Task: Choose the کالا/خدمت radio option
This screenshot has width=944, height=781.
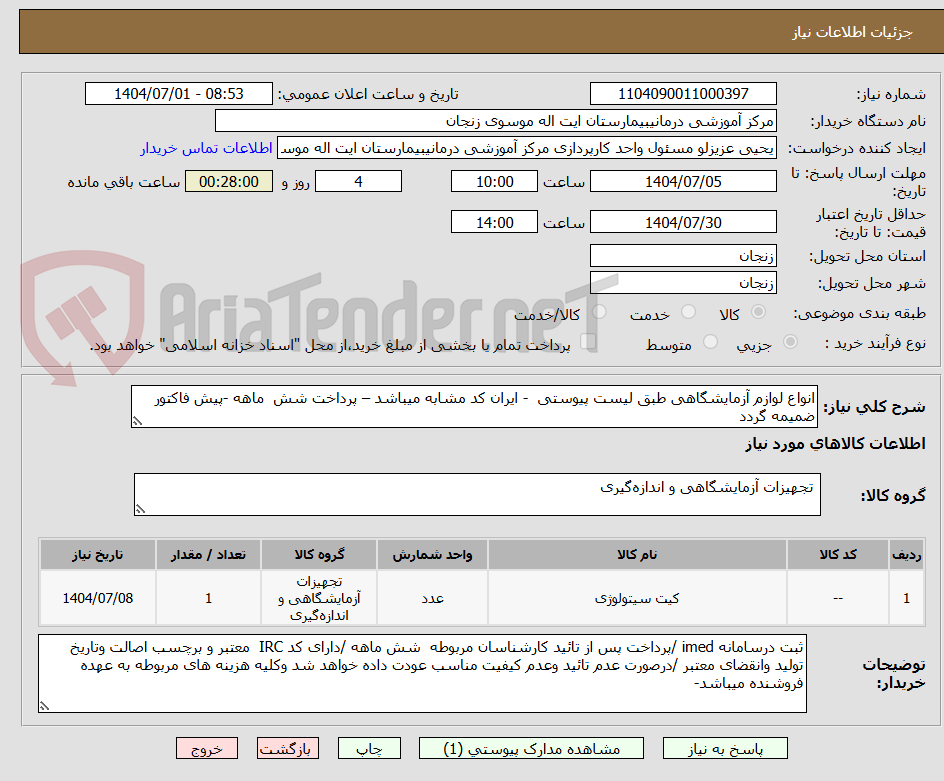Action: point(599,311)
